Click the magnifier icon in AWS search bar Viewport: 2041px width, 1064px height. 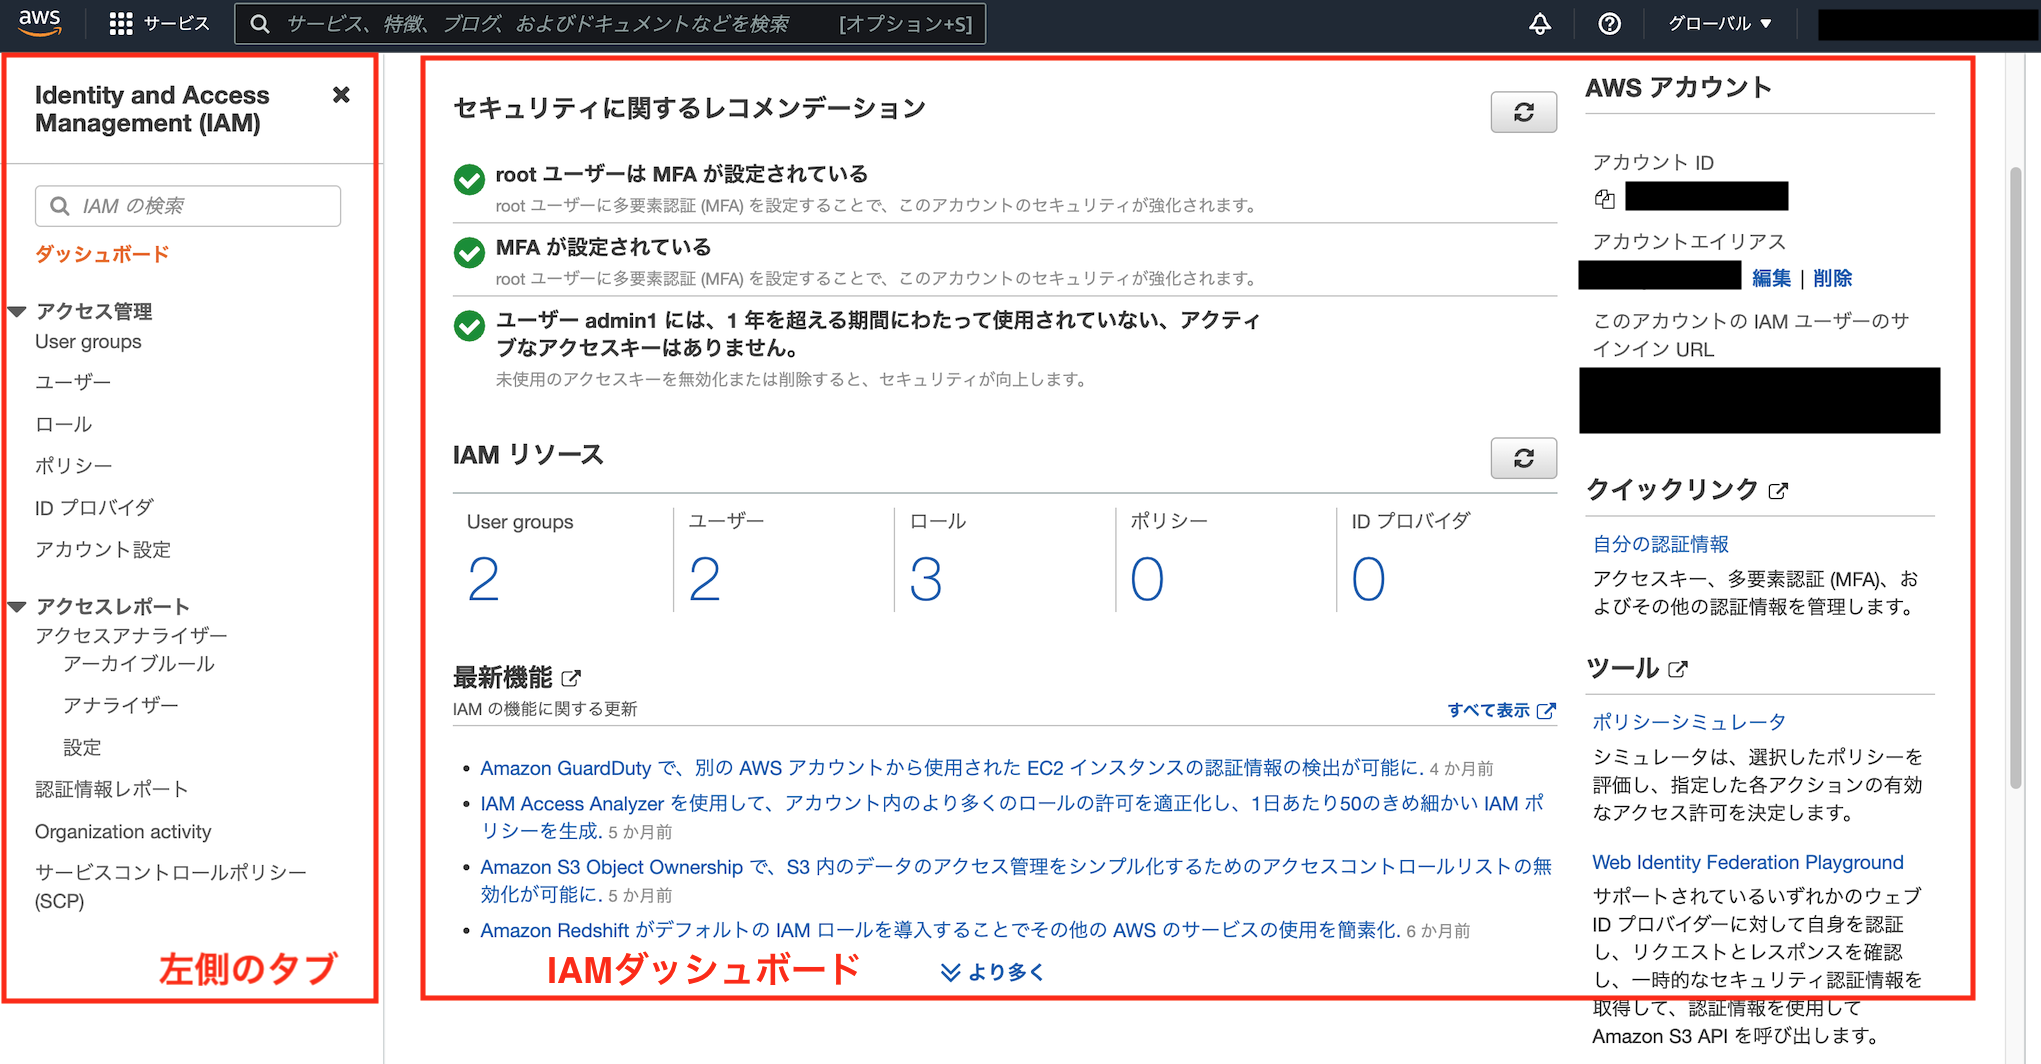[260, 24]
